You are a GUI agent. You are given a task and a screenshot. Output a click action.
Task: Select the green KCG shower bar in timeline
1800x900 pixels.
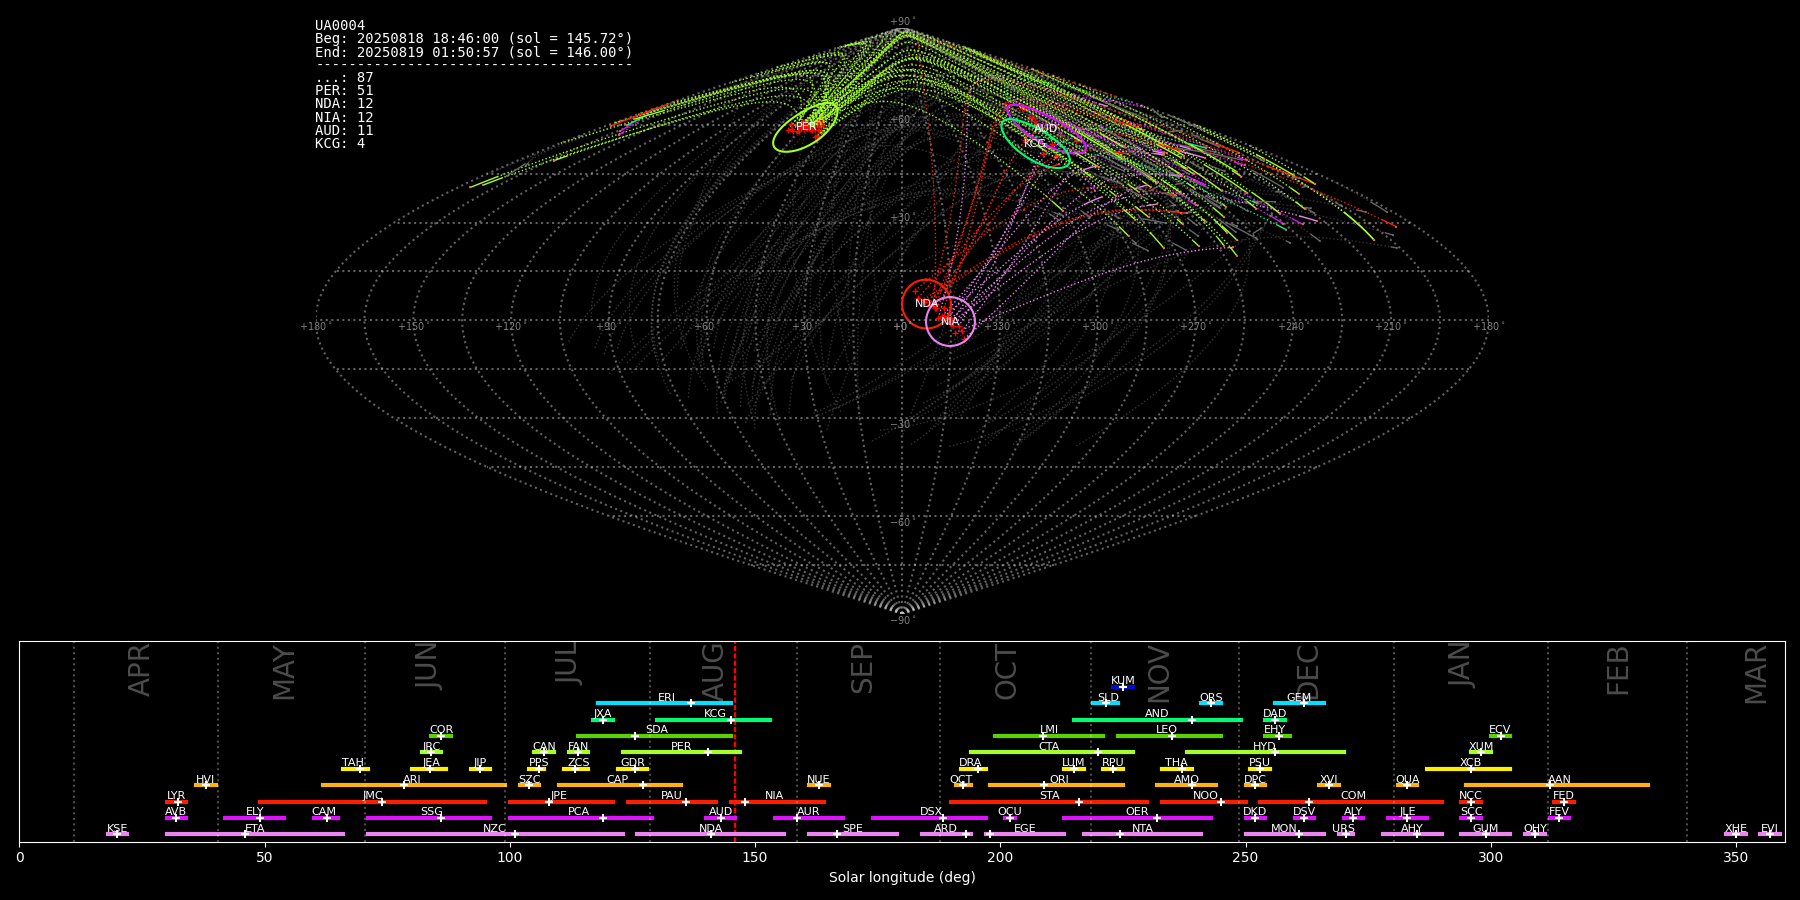pyautogui.click(x=713, y=720)
